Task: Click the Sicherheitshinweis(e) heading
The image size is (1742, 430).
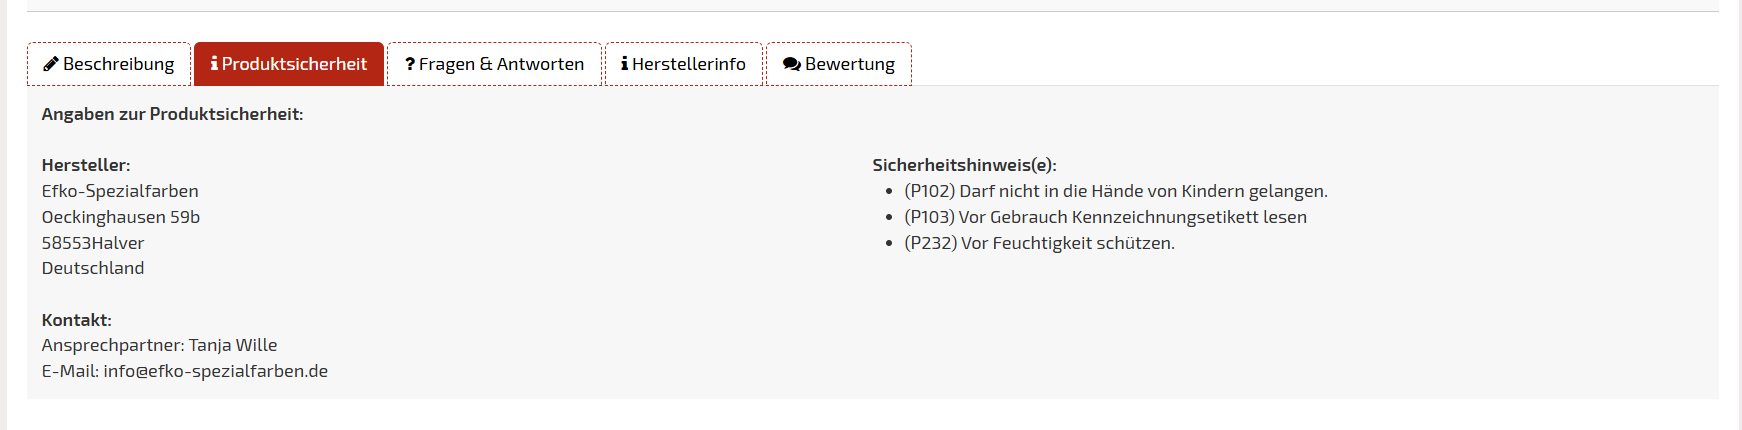Action: click(x=964, y=165)
